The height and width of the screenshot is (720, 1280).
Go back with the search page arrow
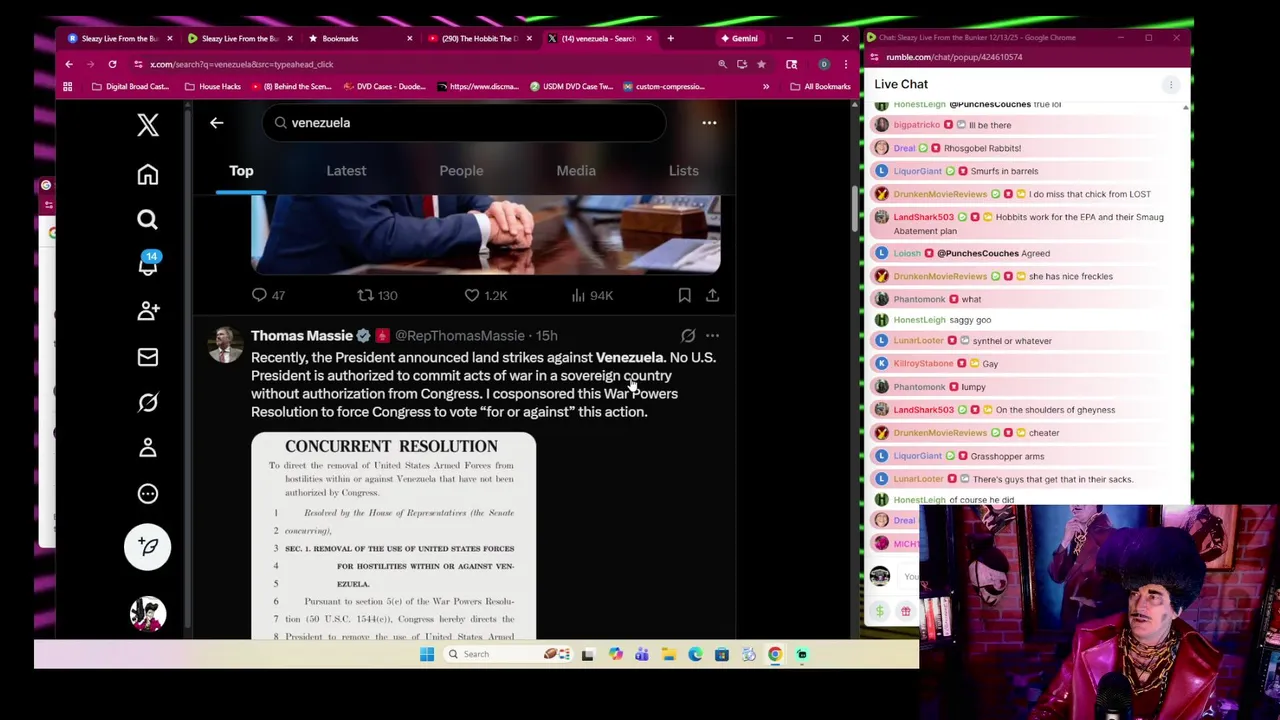(x=217, y=122)
